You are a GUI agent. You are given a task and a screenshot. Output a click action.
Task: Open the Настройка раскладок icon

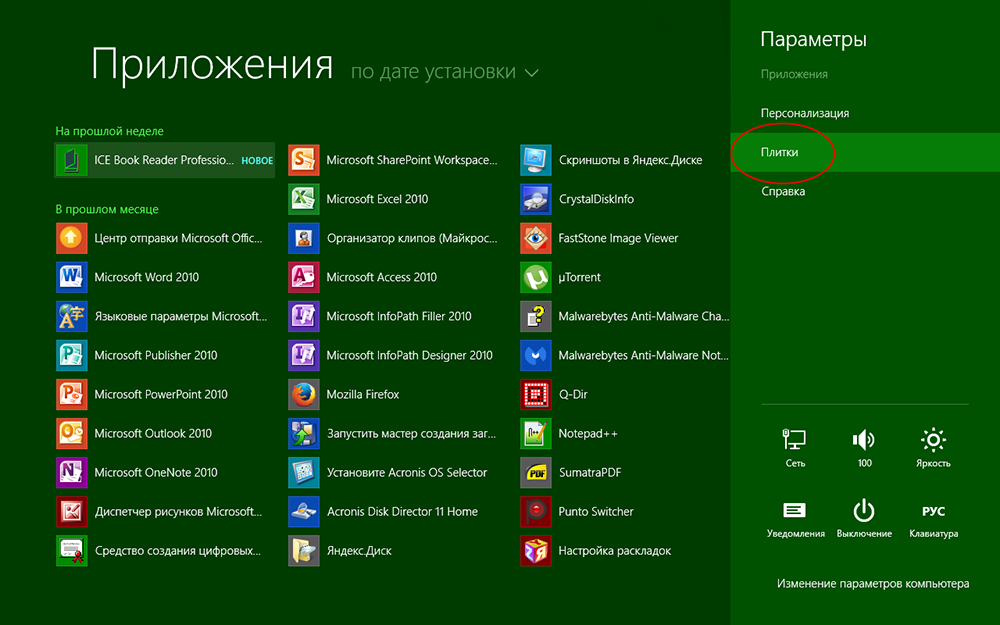pos(536,550)
